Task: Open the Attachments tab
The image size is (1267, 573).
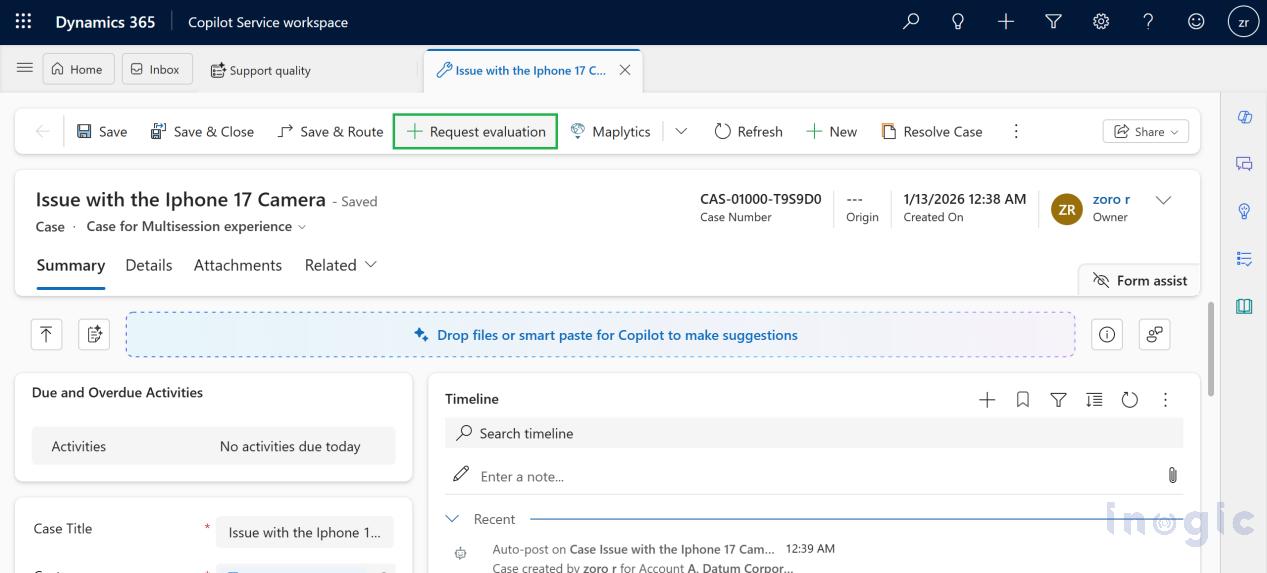Action: [238, 265]
